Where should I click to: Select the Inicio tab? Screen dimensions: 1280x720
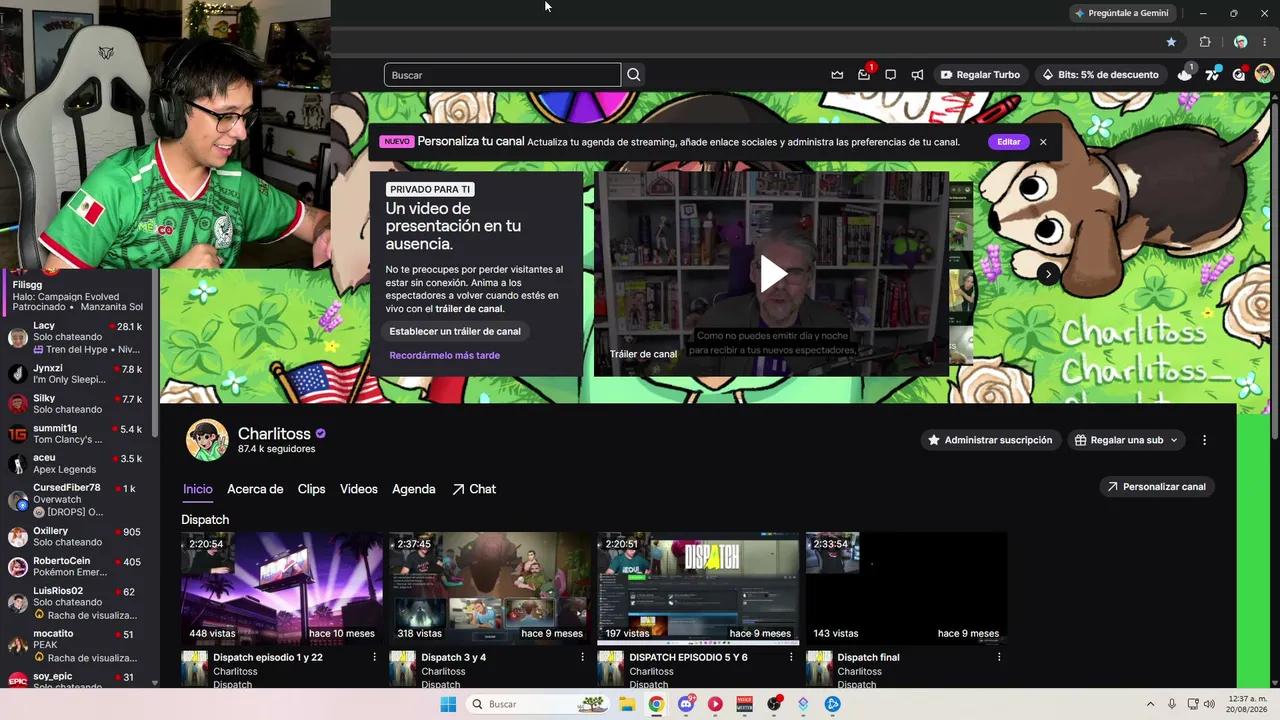(198, 489)
